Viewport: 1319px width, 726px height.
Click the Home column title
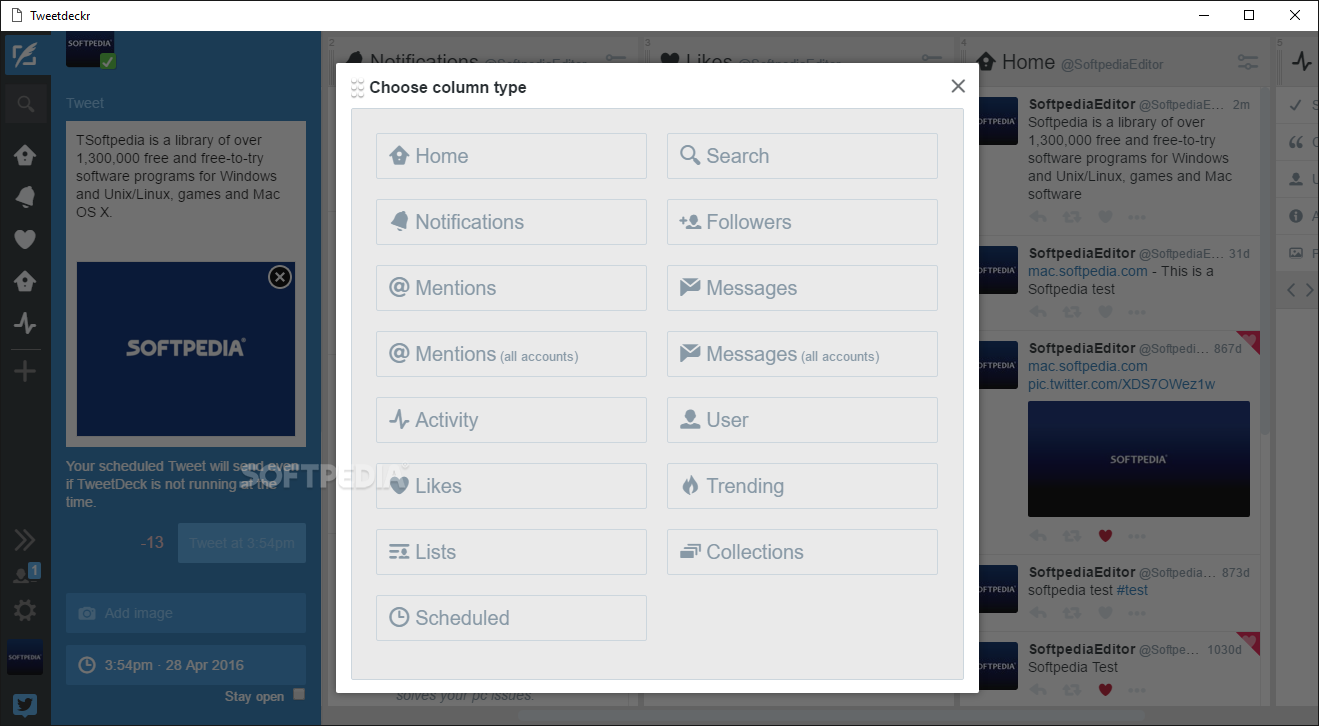1028,62
